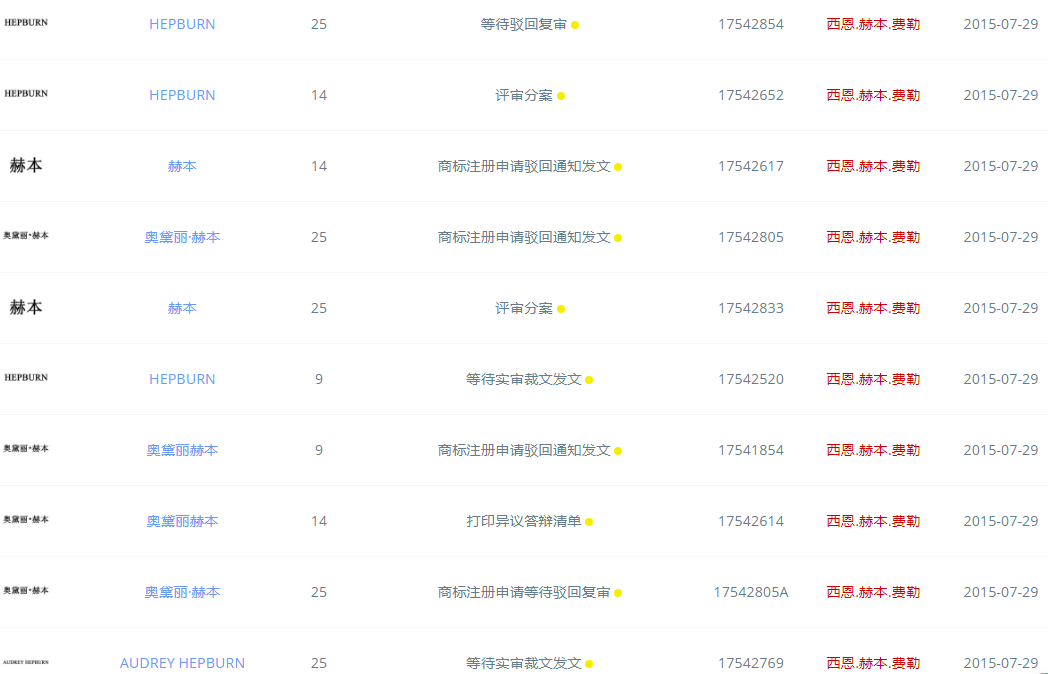Screen dimensions: 1048x674
Task: Click status 商标注册申请驳回通知发文 in row 17541854
Action: point(523,450)
